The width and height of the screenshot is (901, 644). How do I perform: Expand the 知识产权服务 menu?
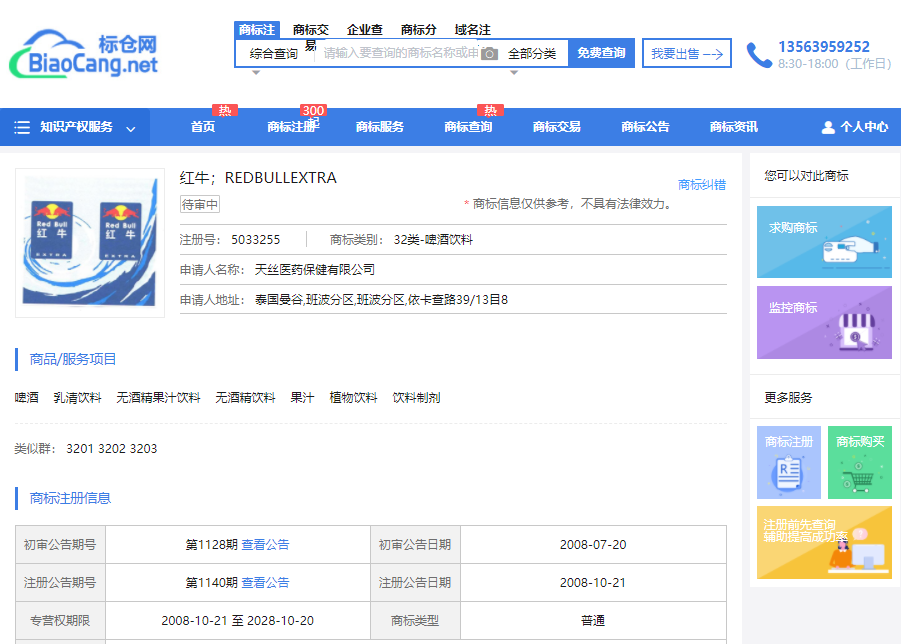click(x=76, y=127)
